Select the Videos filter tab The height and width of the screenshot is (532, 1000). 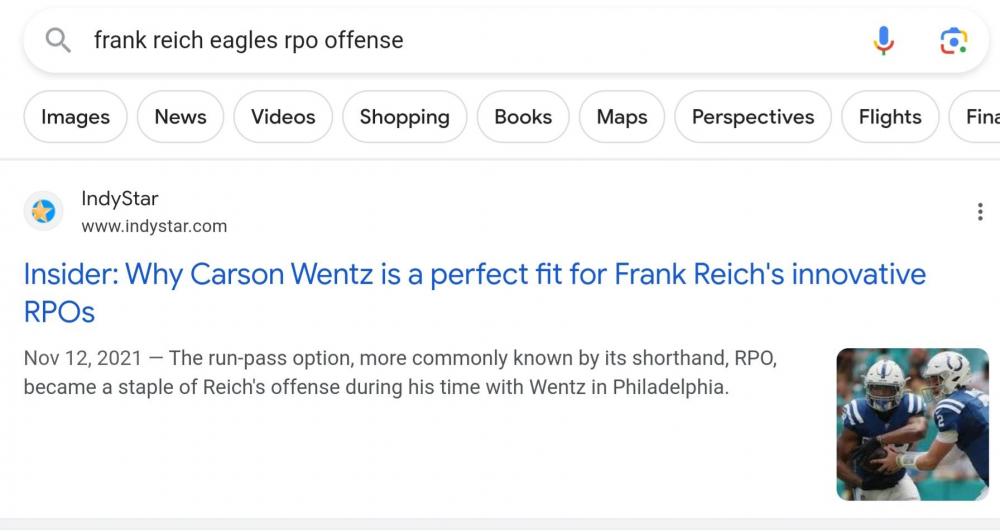283,117
